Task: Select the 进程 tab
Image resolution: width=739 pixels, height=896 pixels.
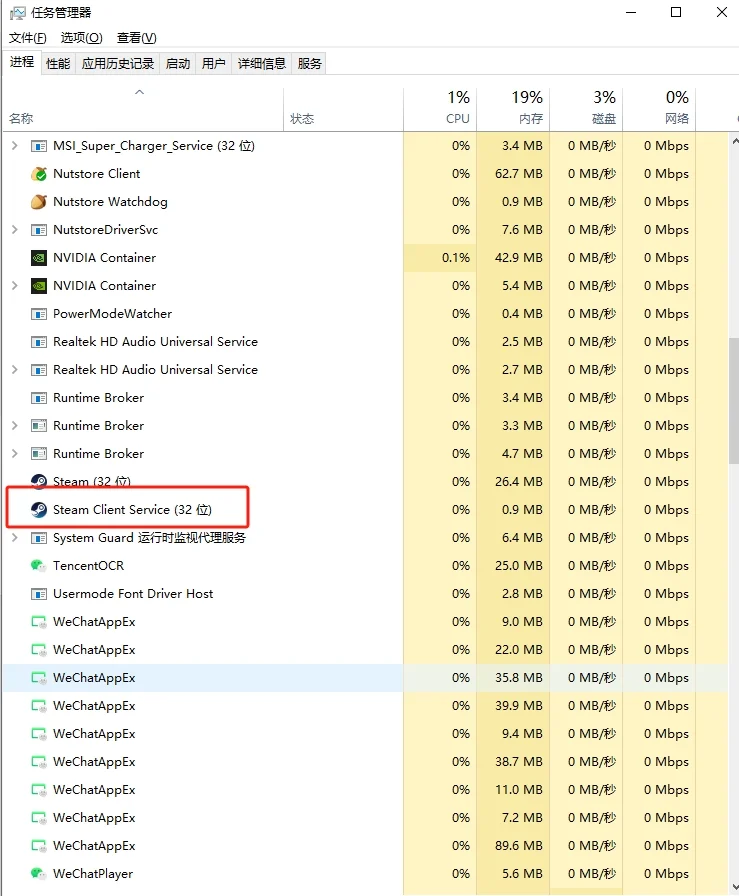Action: point(22,62)
